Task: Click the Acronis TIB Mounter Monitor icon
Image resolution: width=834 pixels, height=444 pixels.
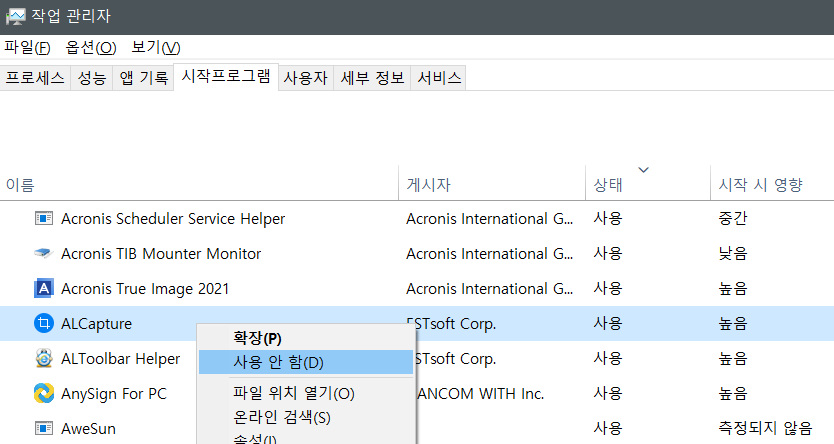Action: [x=44, y=253]
